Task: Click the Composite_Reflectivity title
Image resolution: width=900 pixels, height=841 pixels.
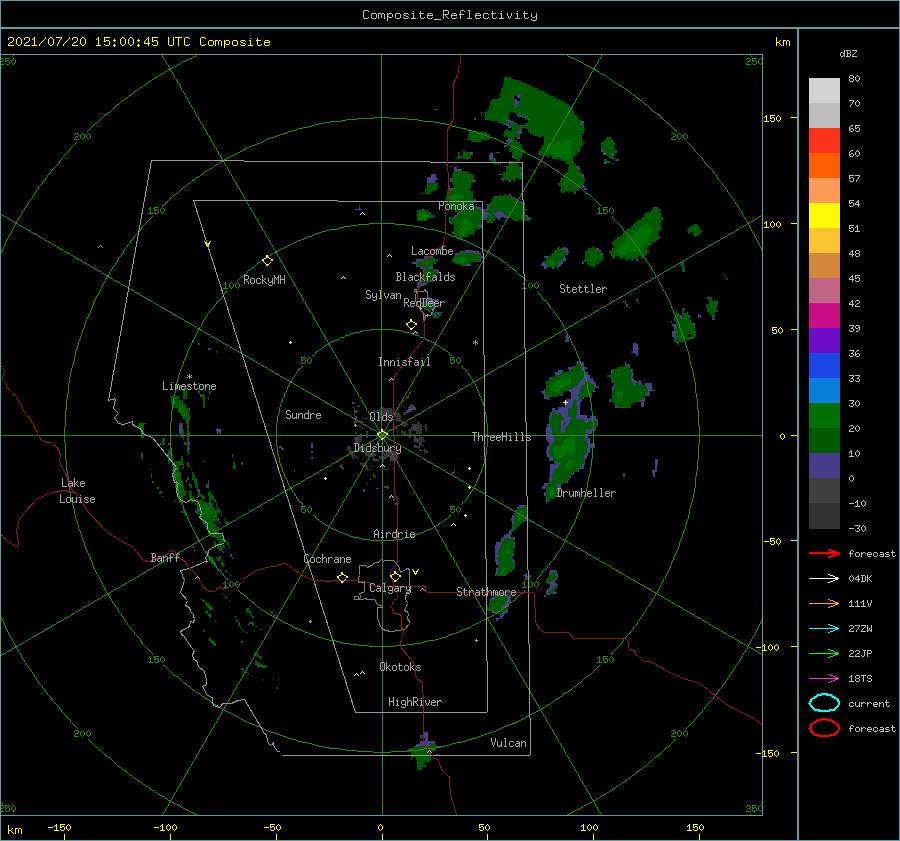Action: click(x=450, y=15)
